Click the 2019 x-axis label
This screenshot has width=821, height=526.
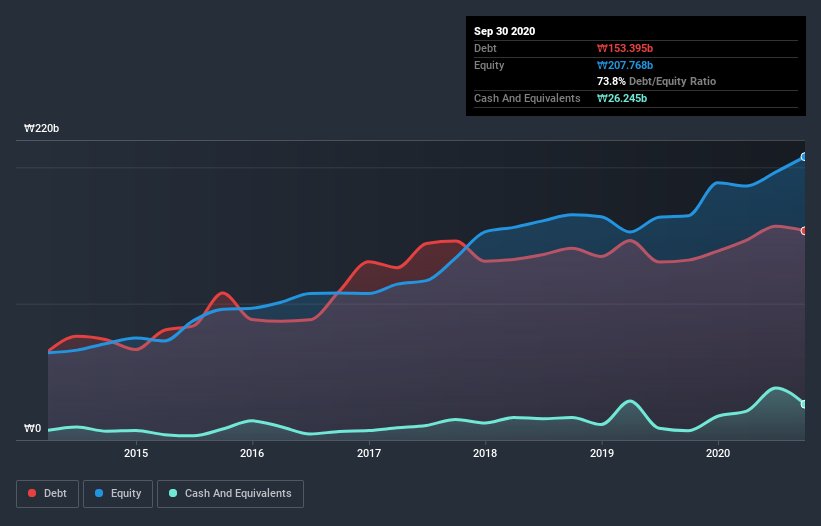(602, 453)
